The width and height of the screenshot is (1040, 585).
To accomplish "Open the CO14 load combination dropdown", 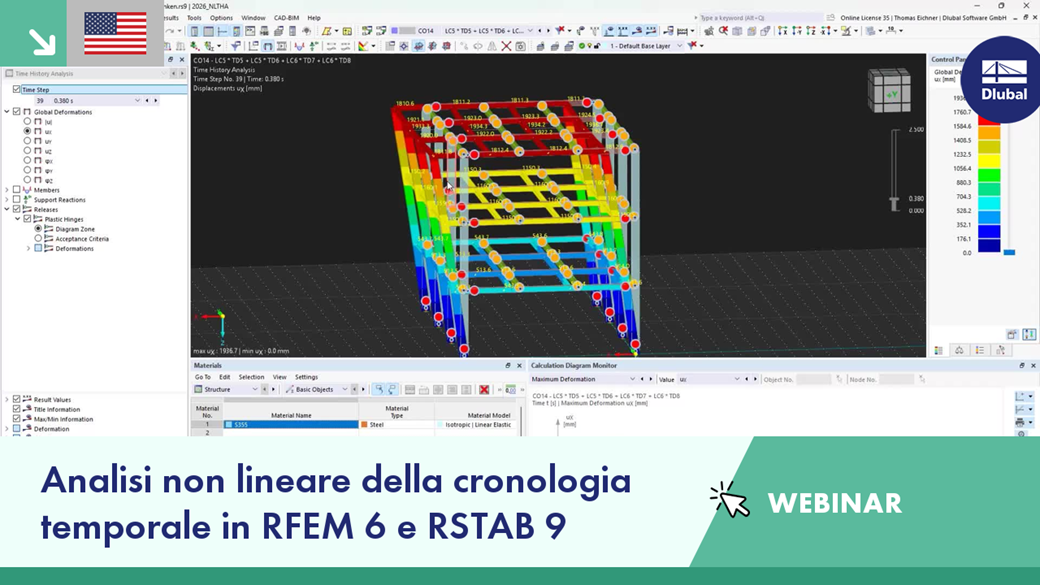I will coord(530,31).
